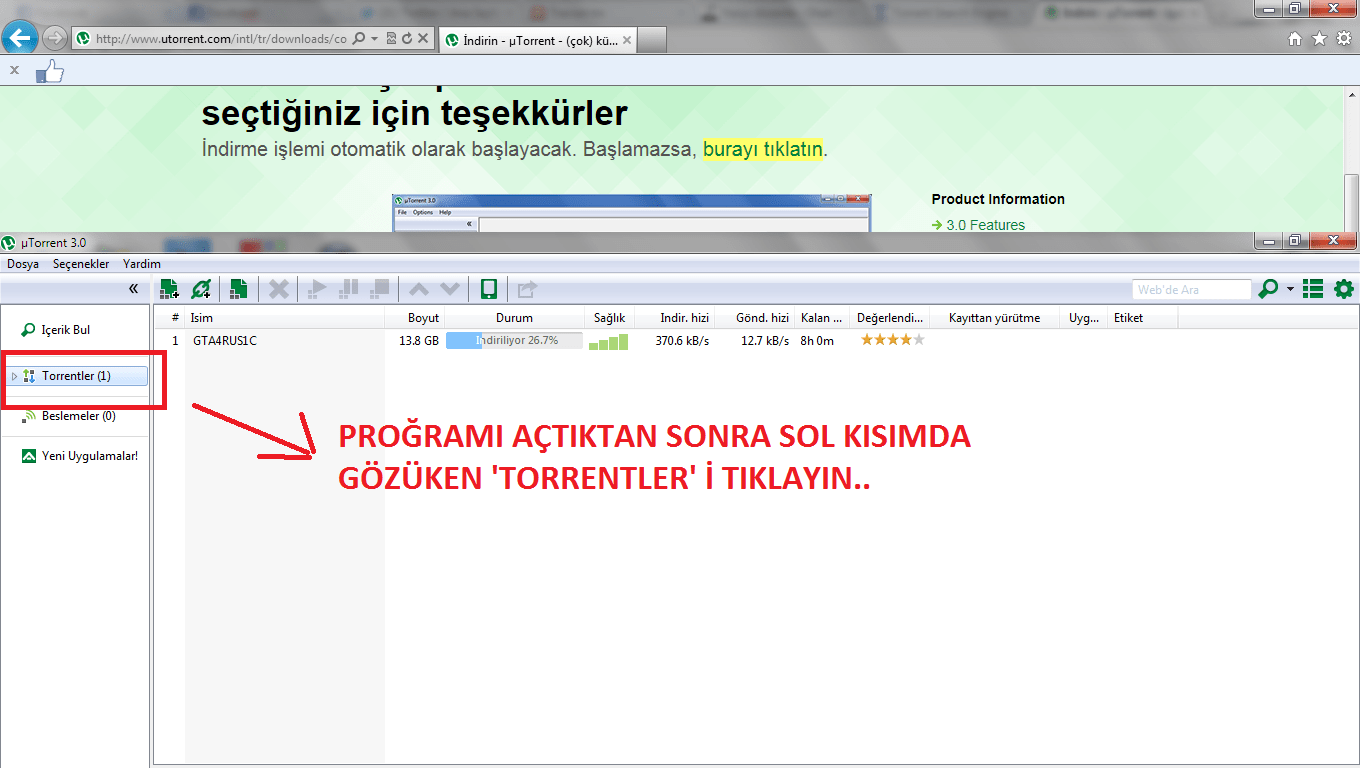
Task: Select the İndirin - µTorrent browser tab
Action: pos(538,40)
